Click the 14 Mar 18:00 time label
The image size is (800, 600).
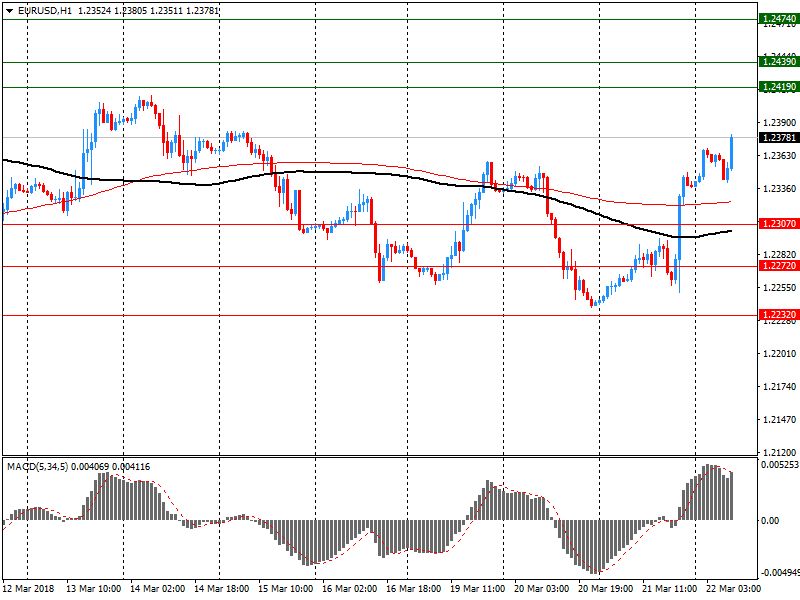point(221,589)
